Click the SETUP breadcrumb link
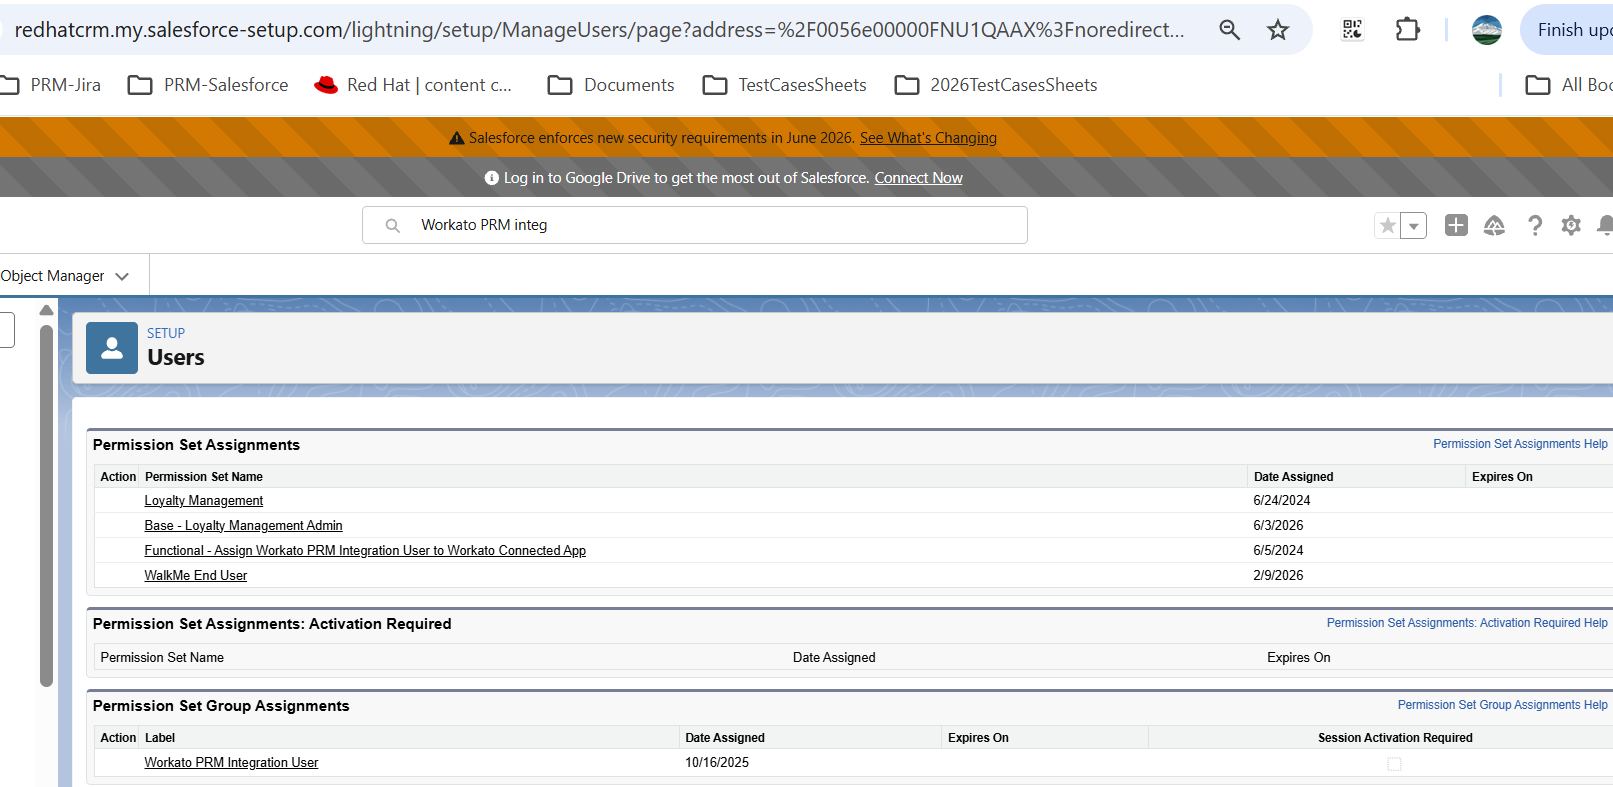Viewport: 1613px width, 787px height. [166, 333]
